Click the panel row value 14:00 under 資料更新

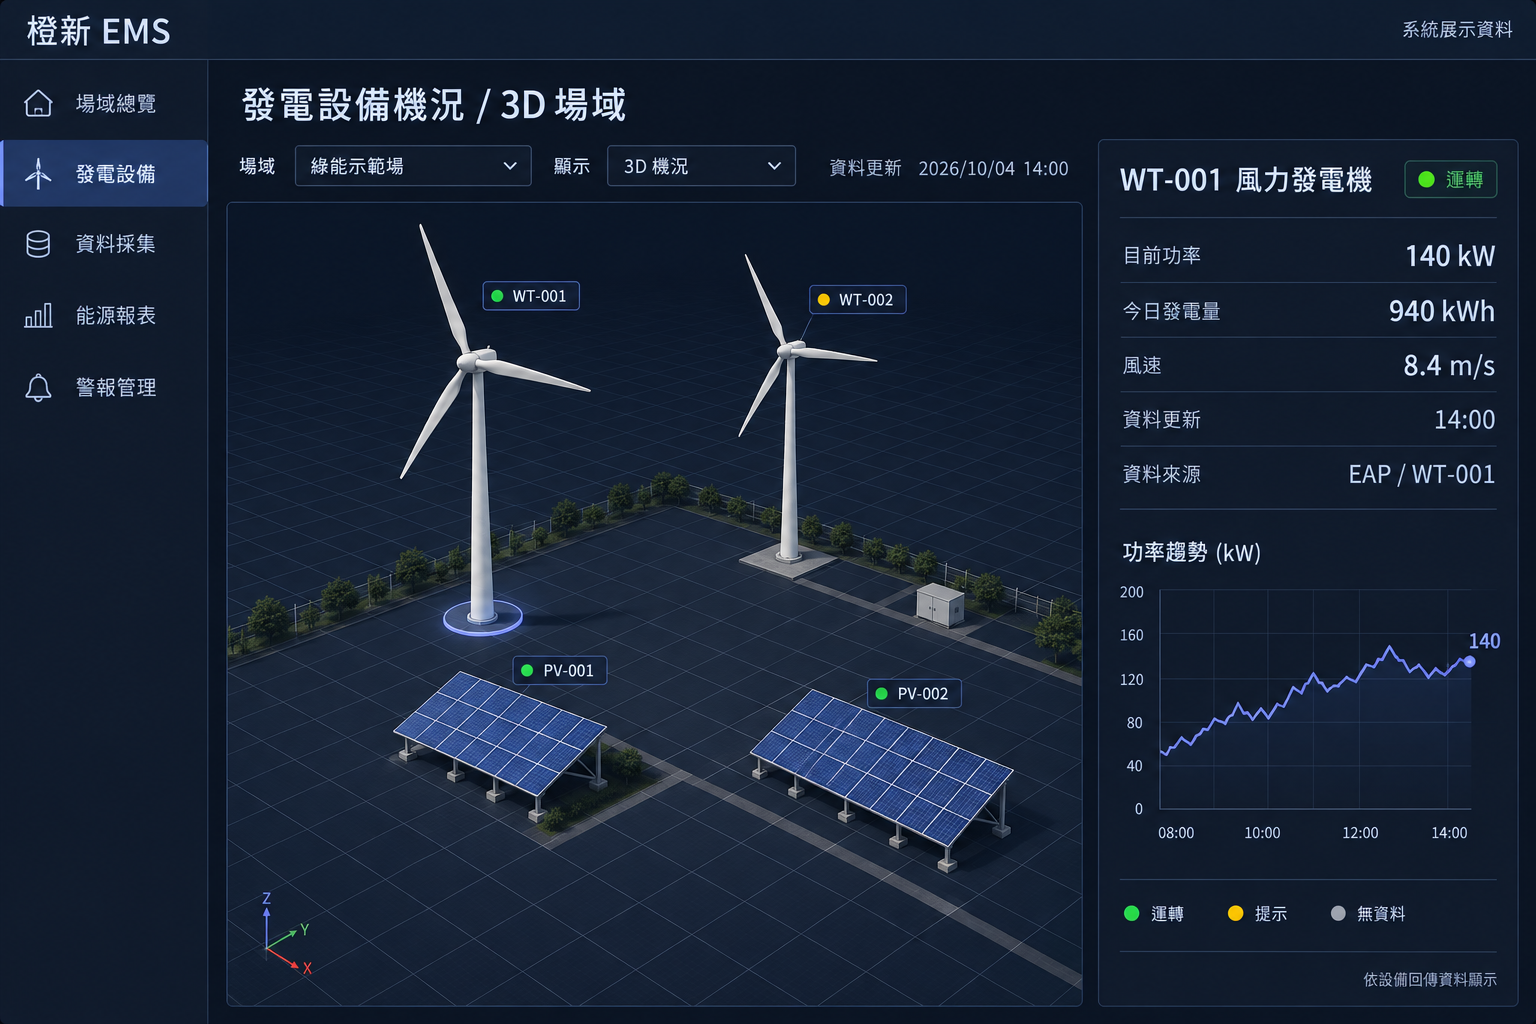click(1465, 420)
